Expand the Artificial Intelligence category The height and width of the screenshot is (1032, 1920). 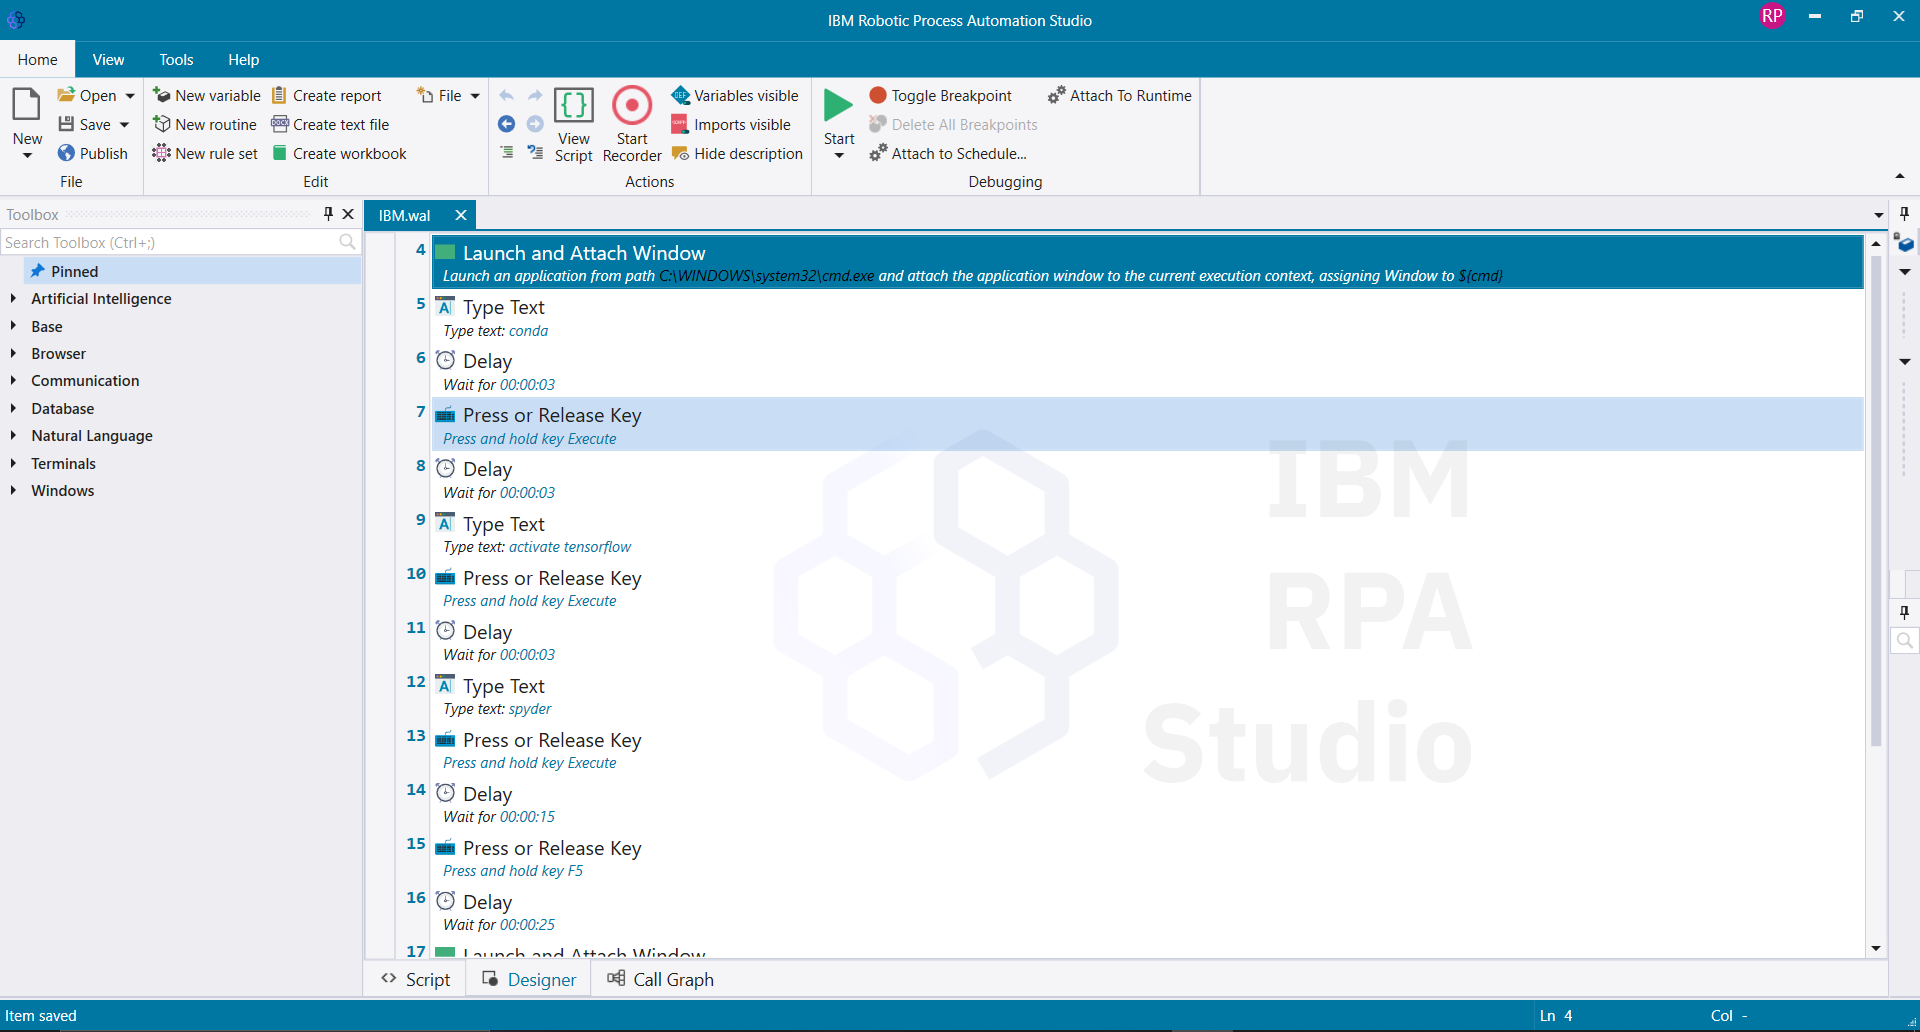(x=13, y=298)
